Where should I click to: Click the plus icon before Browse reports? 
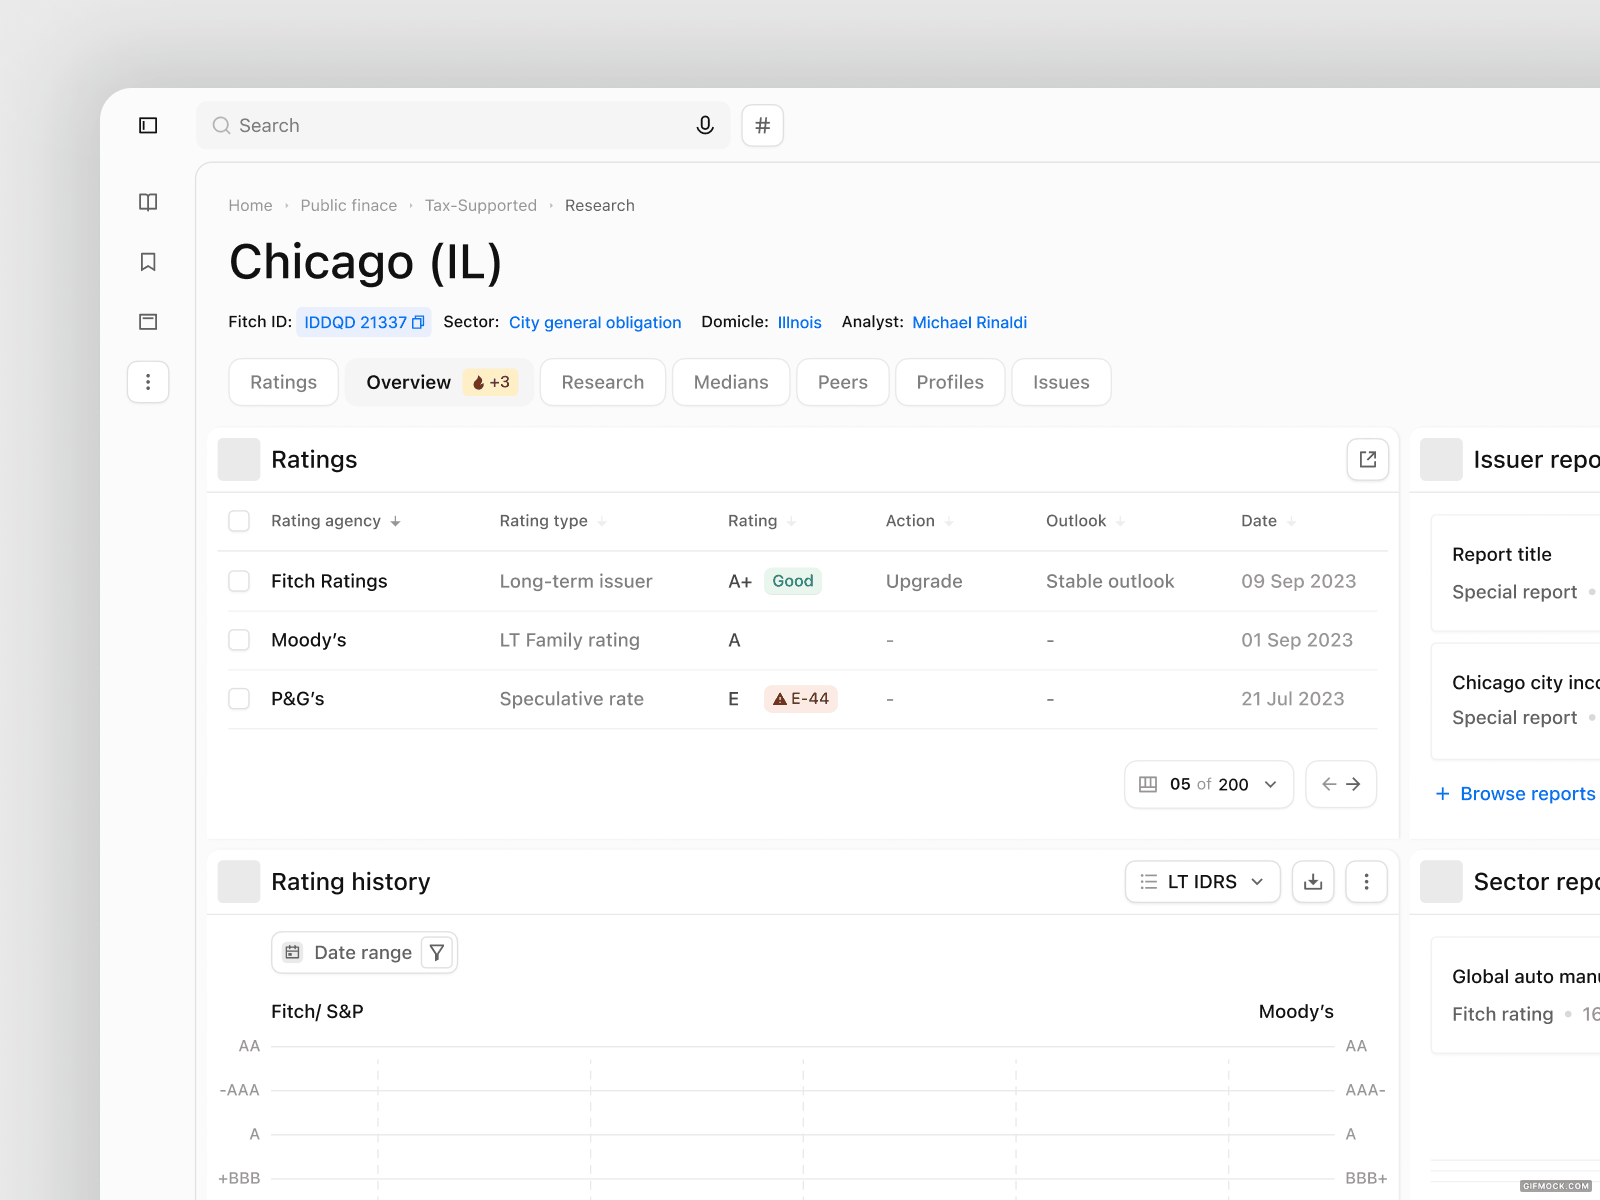pyautogui.click(x=1443, y=794)
